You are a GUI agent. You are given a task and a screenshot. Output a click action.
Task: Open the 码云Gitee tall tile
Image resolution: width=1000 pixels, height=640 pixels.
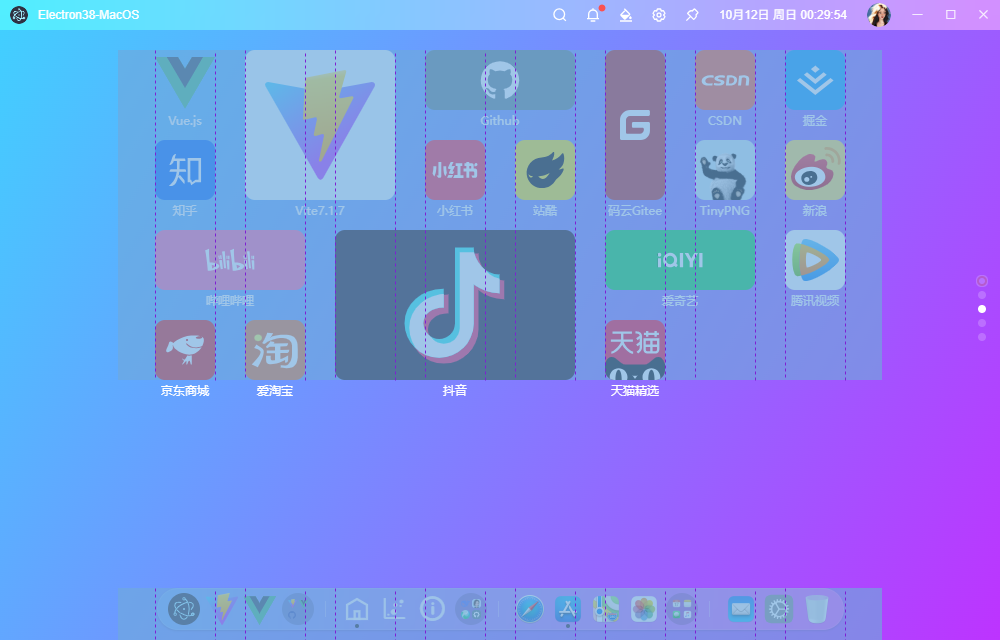[x=635, y=125]
